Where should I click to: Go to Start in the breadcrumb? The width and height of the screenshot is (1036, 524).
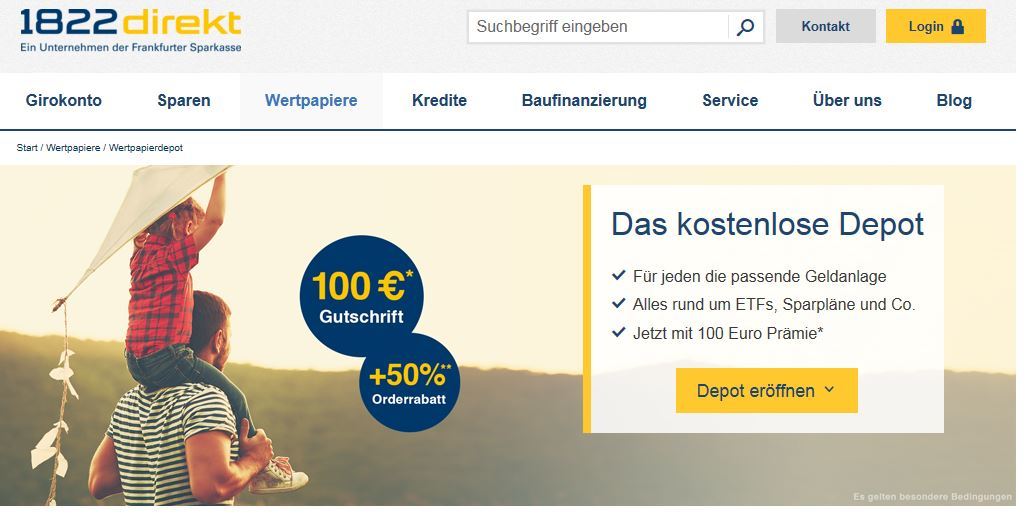coord(27,148)
